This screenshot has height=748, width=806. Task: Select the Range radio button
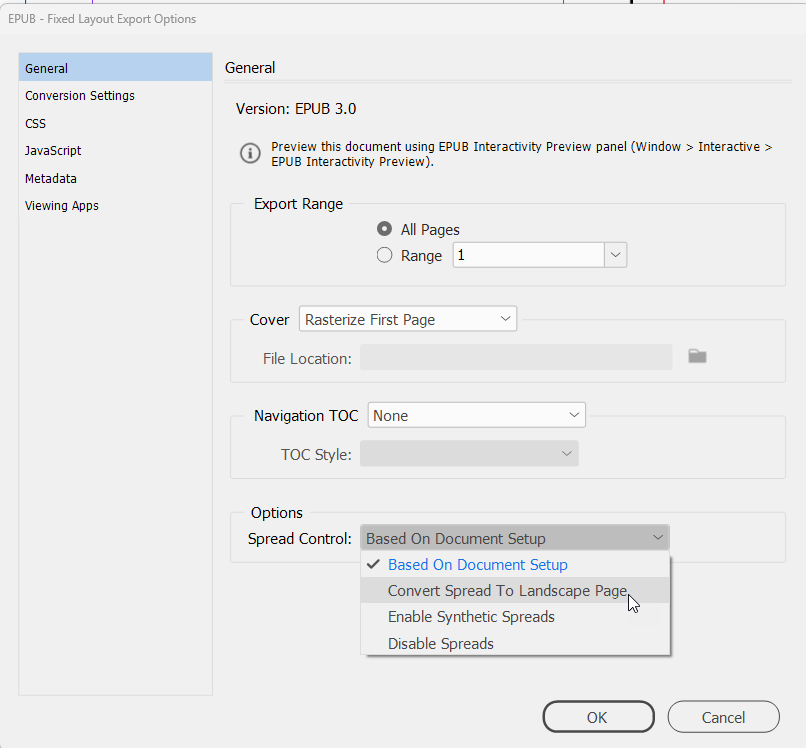pos(384,255)
